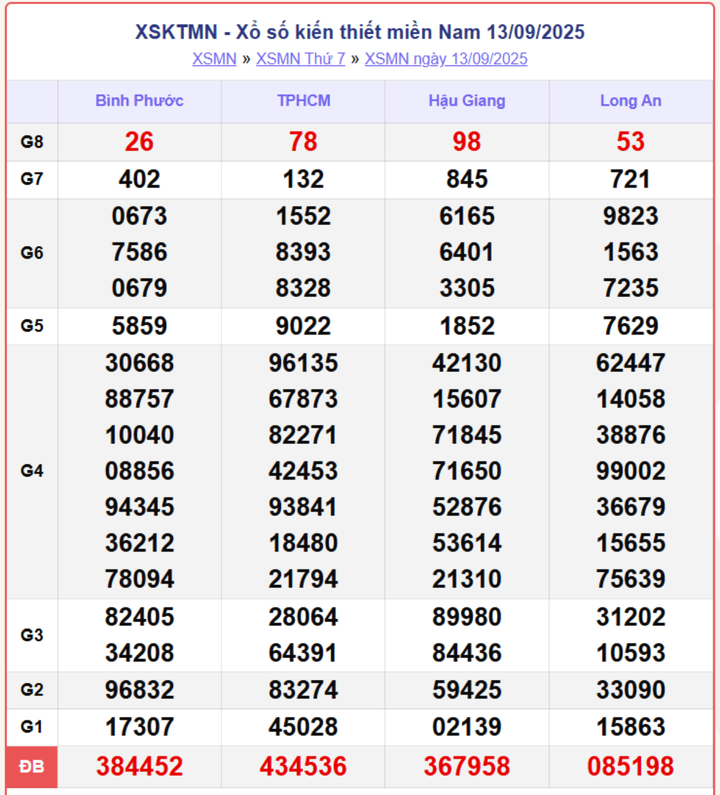The width and height of the screenshot is (720, 795).
Task: Click TPHCM special prize number 434536
Action: tap(303, 767)
